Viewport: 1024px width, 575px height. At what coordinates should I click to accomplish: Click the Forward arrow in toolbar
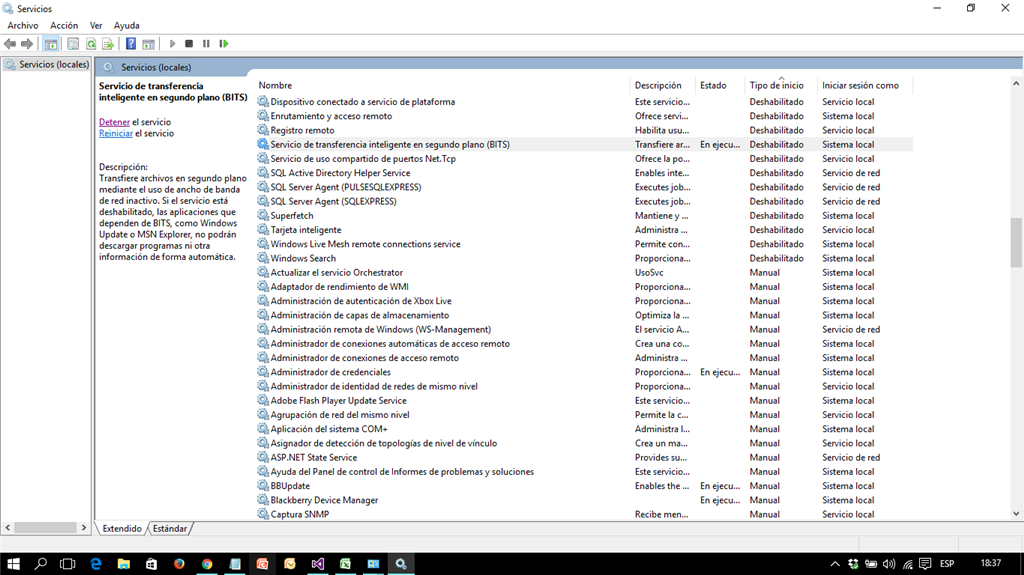tap(27, 44)
